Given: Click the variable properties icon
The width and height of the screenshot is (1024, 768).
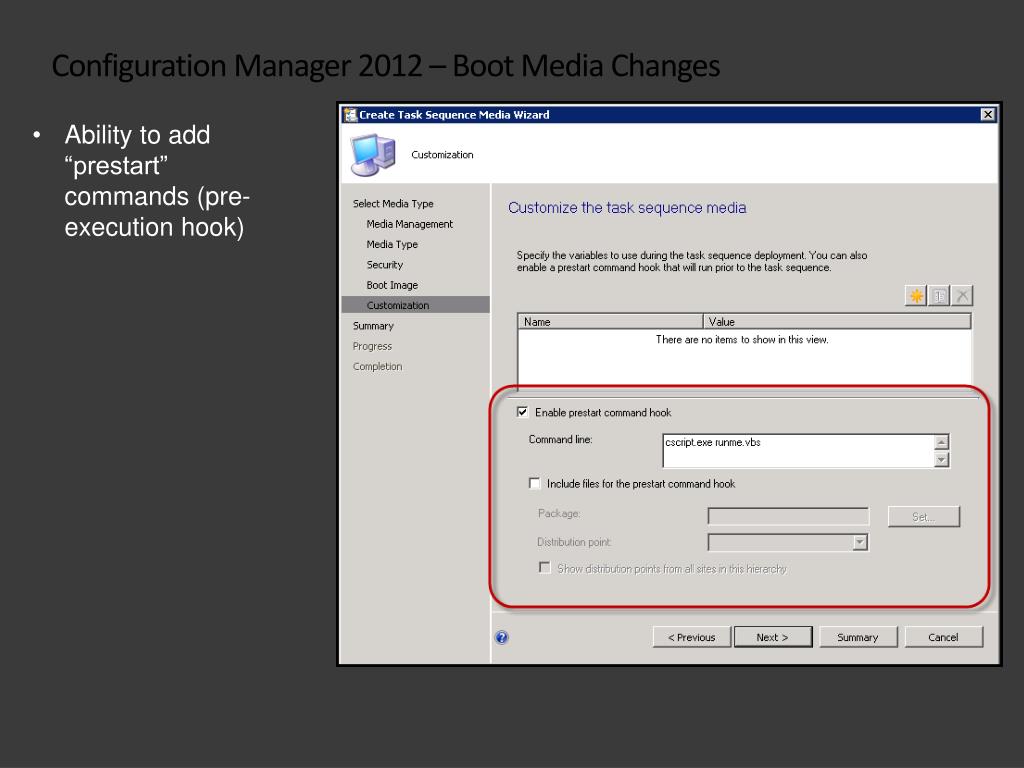Looking at the screenshot, I should pos(939,296).
